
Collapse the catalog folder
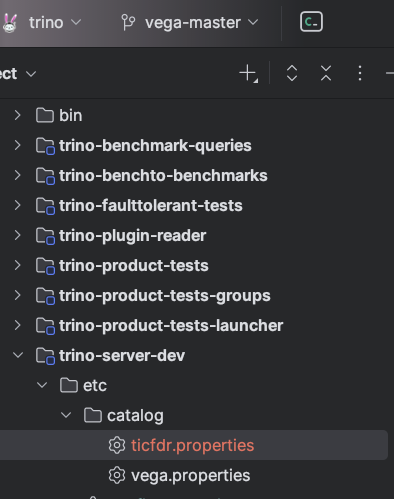click(x=66, y=415)
